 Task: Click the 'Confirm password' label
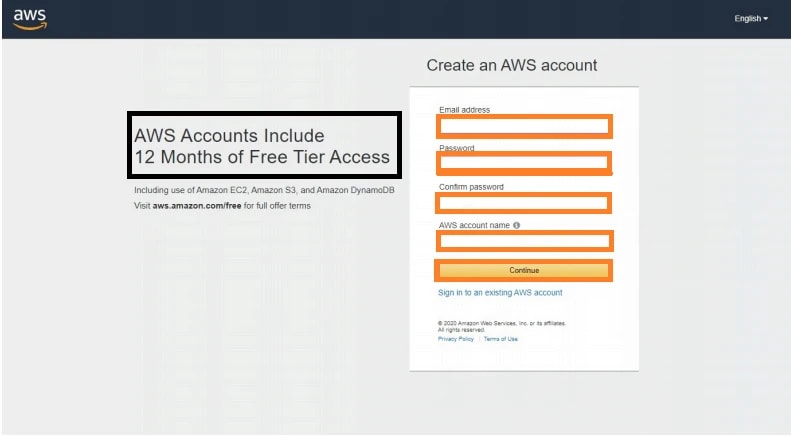(x=471, y=187)
